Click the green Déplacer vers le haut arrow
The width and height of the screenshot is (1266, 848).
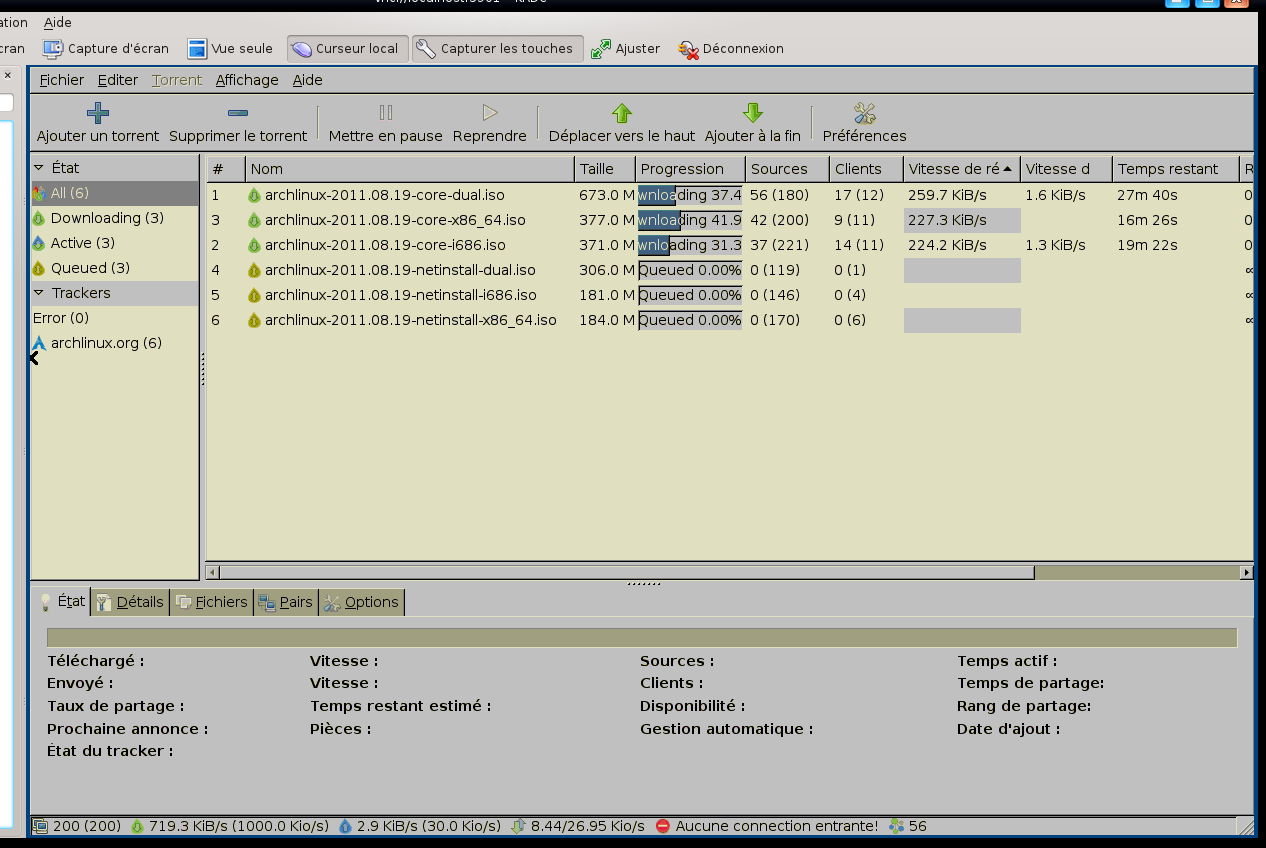(621, 113)
